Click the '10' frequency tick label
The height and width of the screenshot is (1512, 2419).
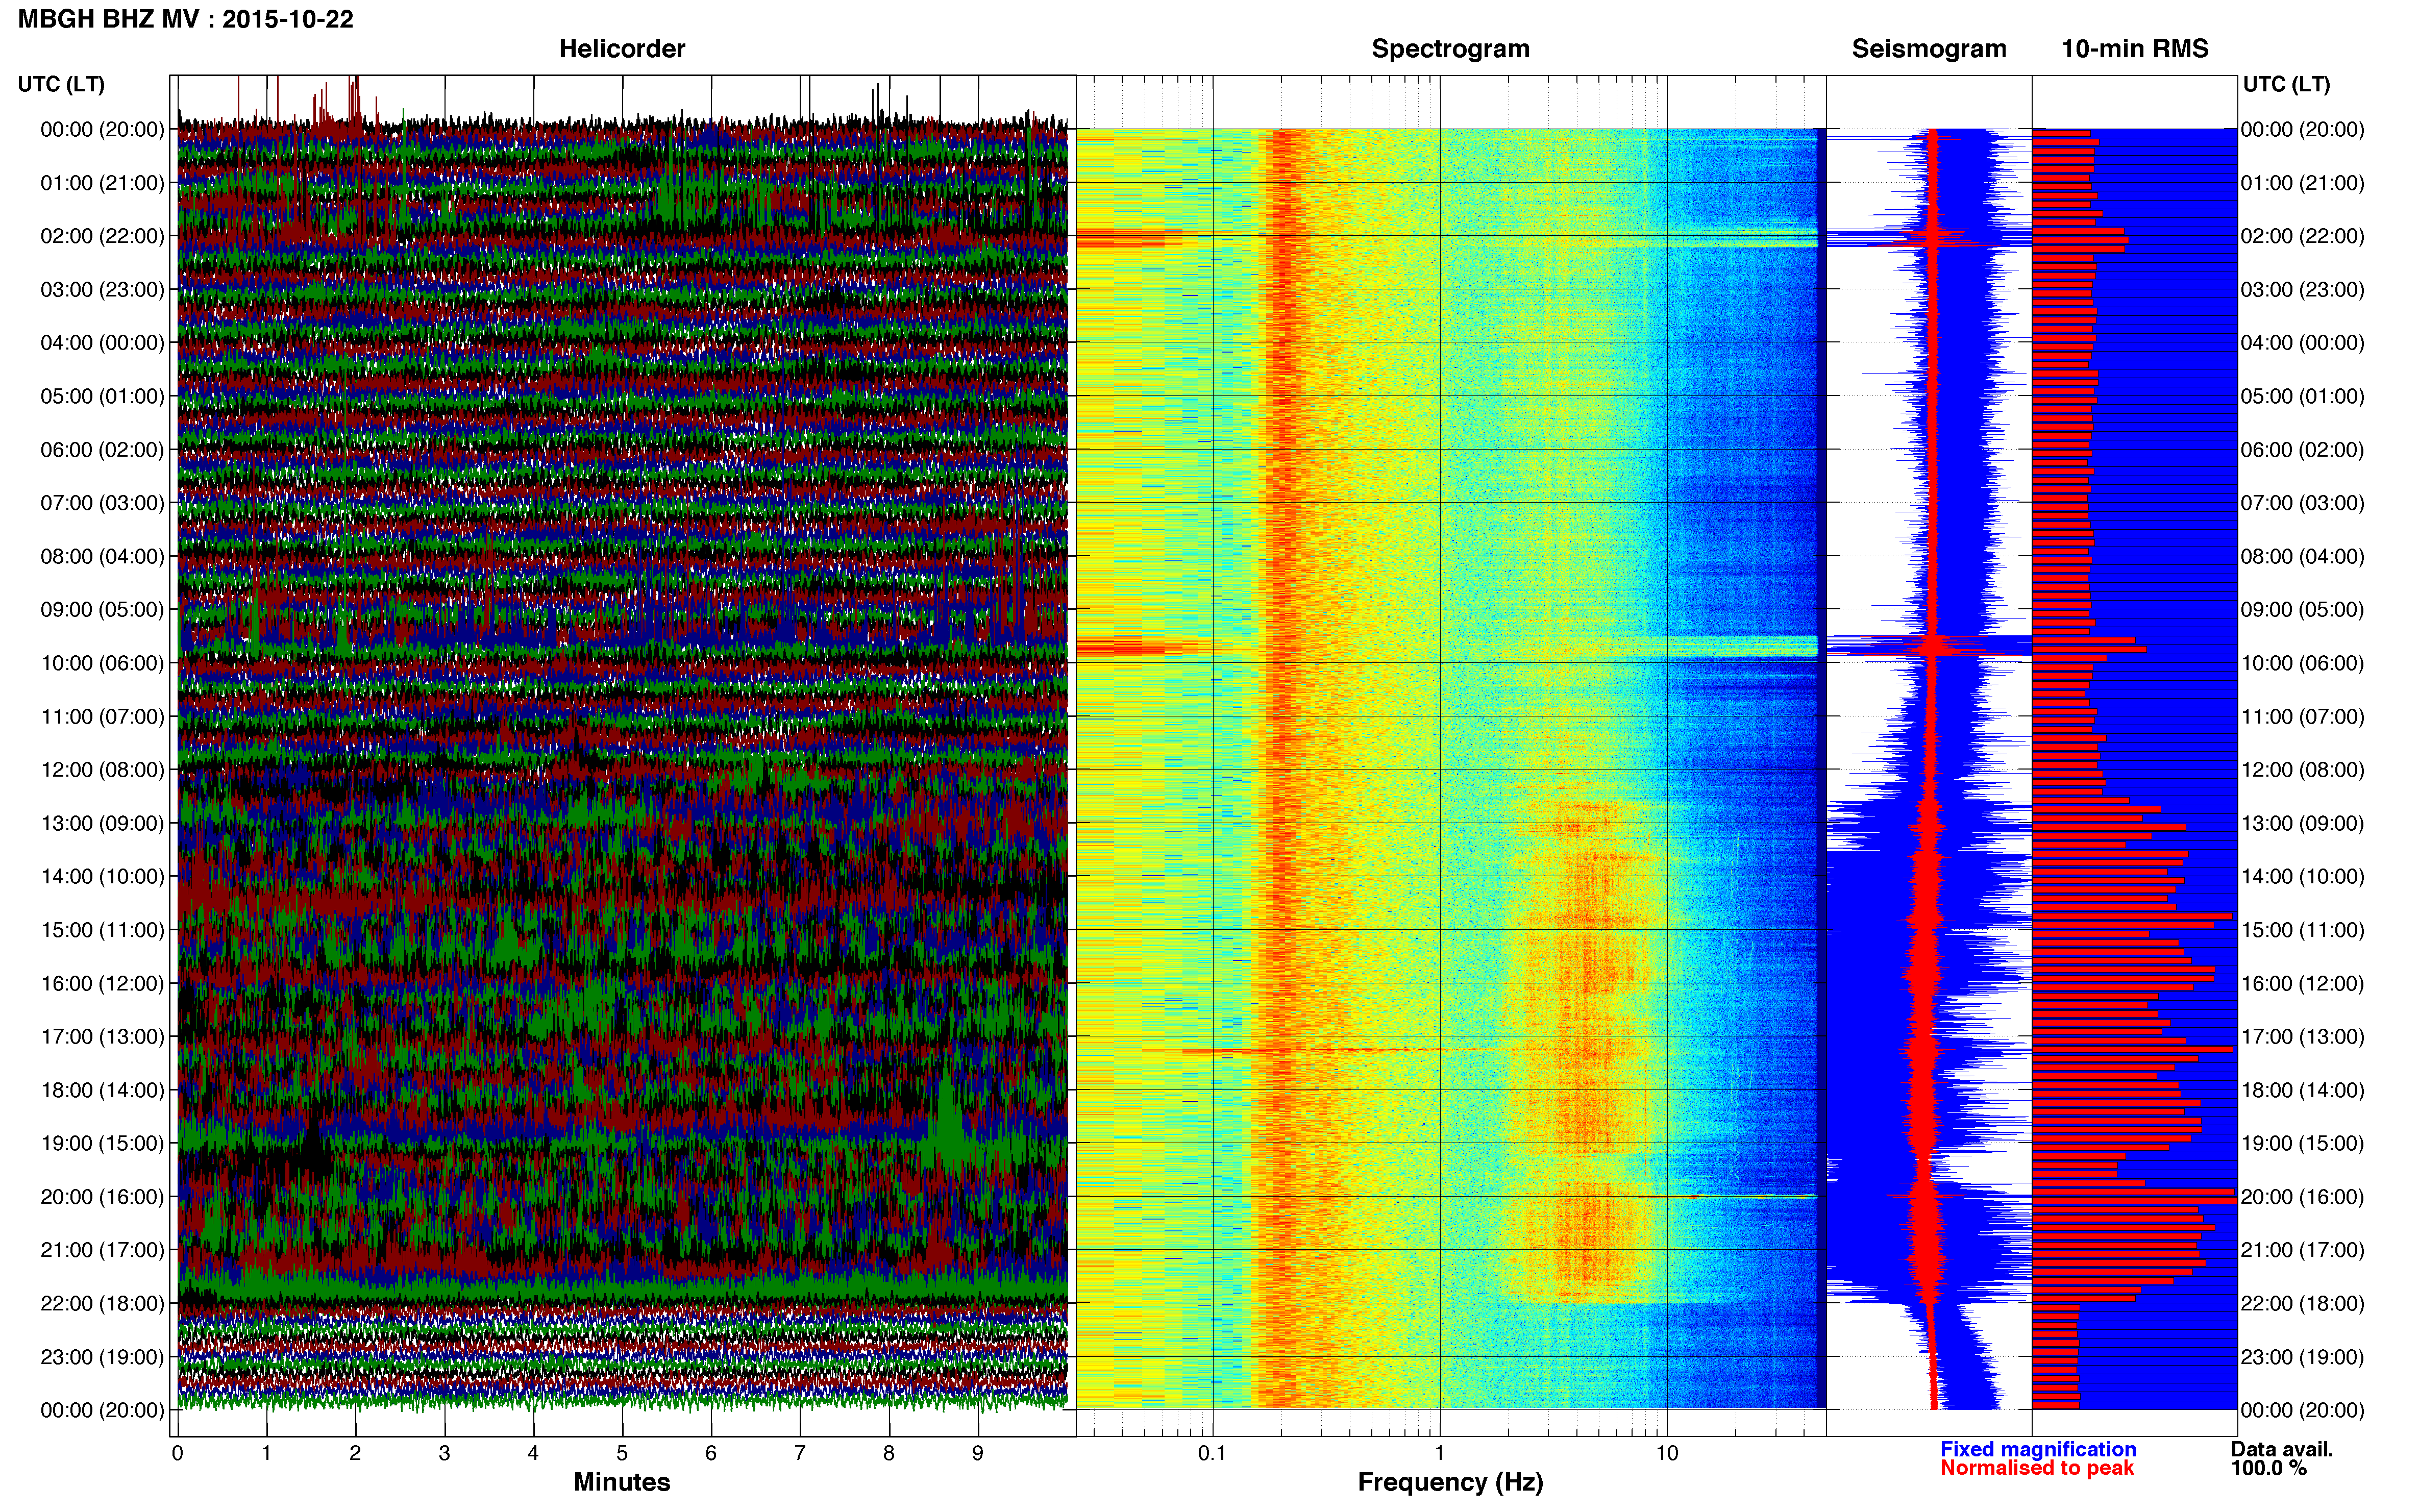tap(1666, 1453)
